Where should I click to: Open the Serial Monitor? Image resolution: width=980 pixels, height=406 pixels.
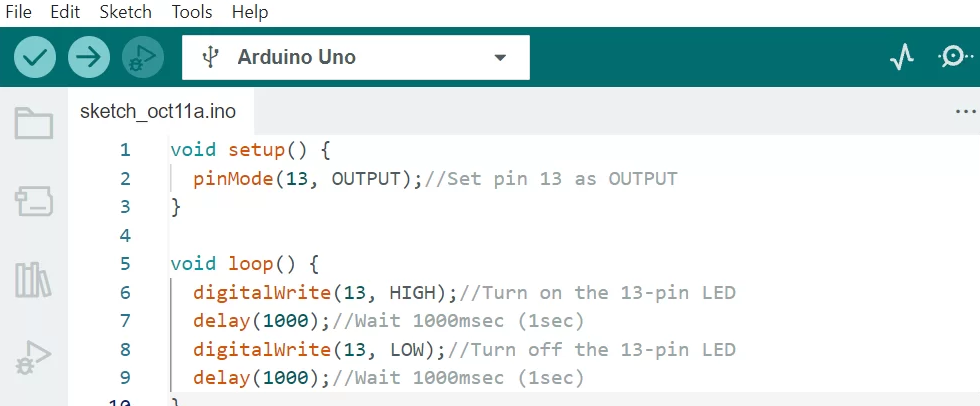[x=954, y=57]
